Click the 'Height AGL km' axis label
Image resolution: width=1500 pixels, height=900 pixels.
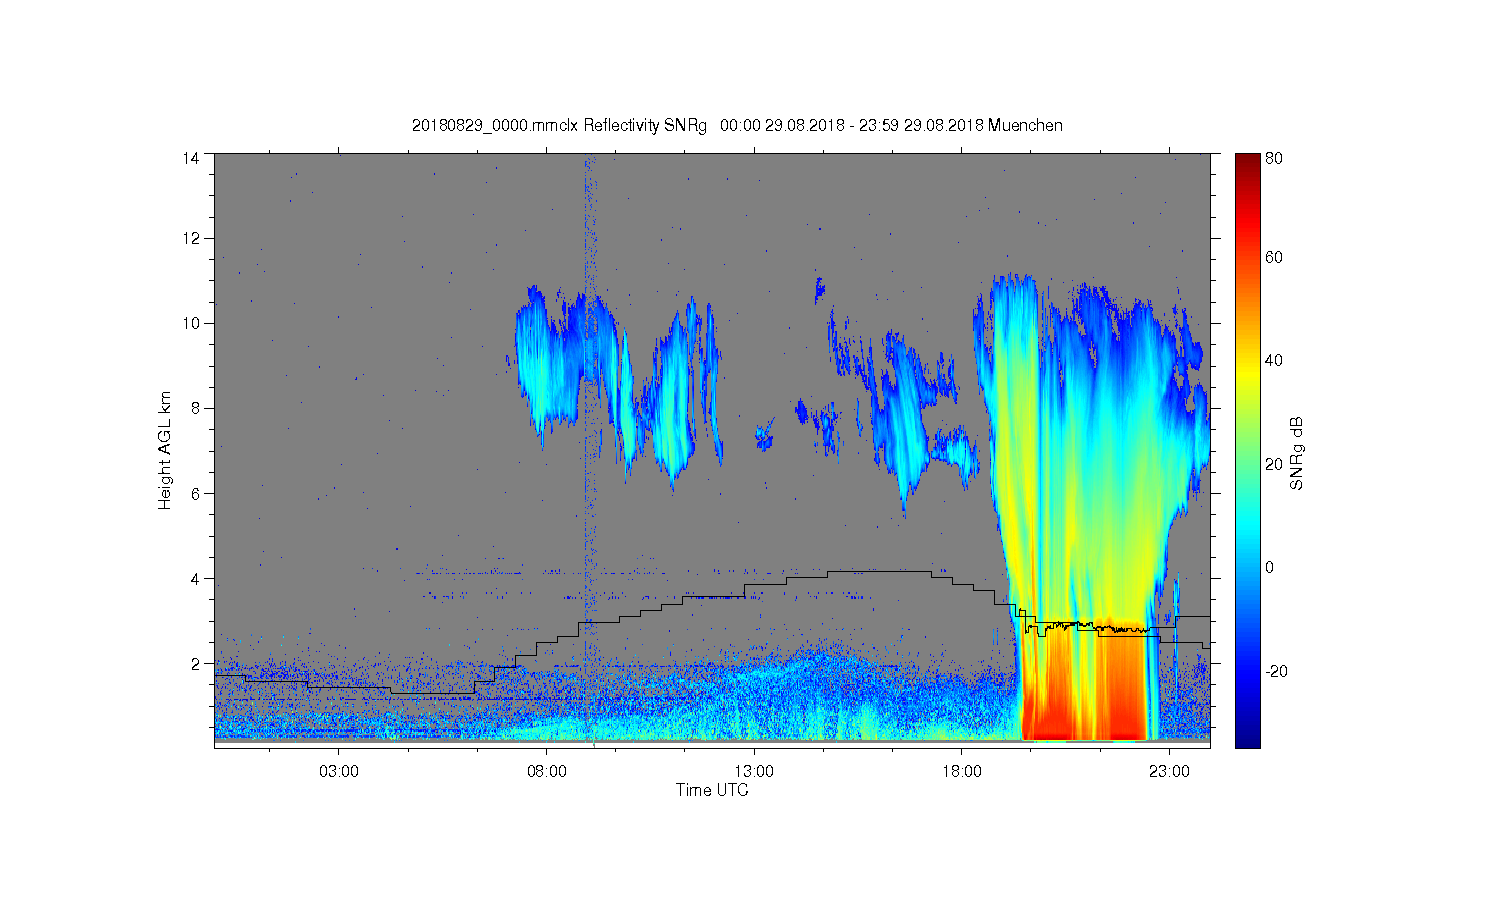[x=165, y=450]
